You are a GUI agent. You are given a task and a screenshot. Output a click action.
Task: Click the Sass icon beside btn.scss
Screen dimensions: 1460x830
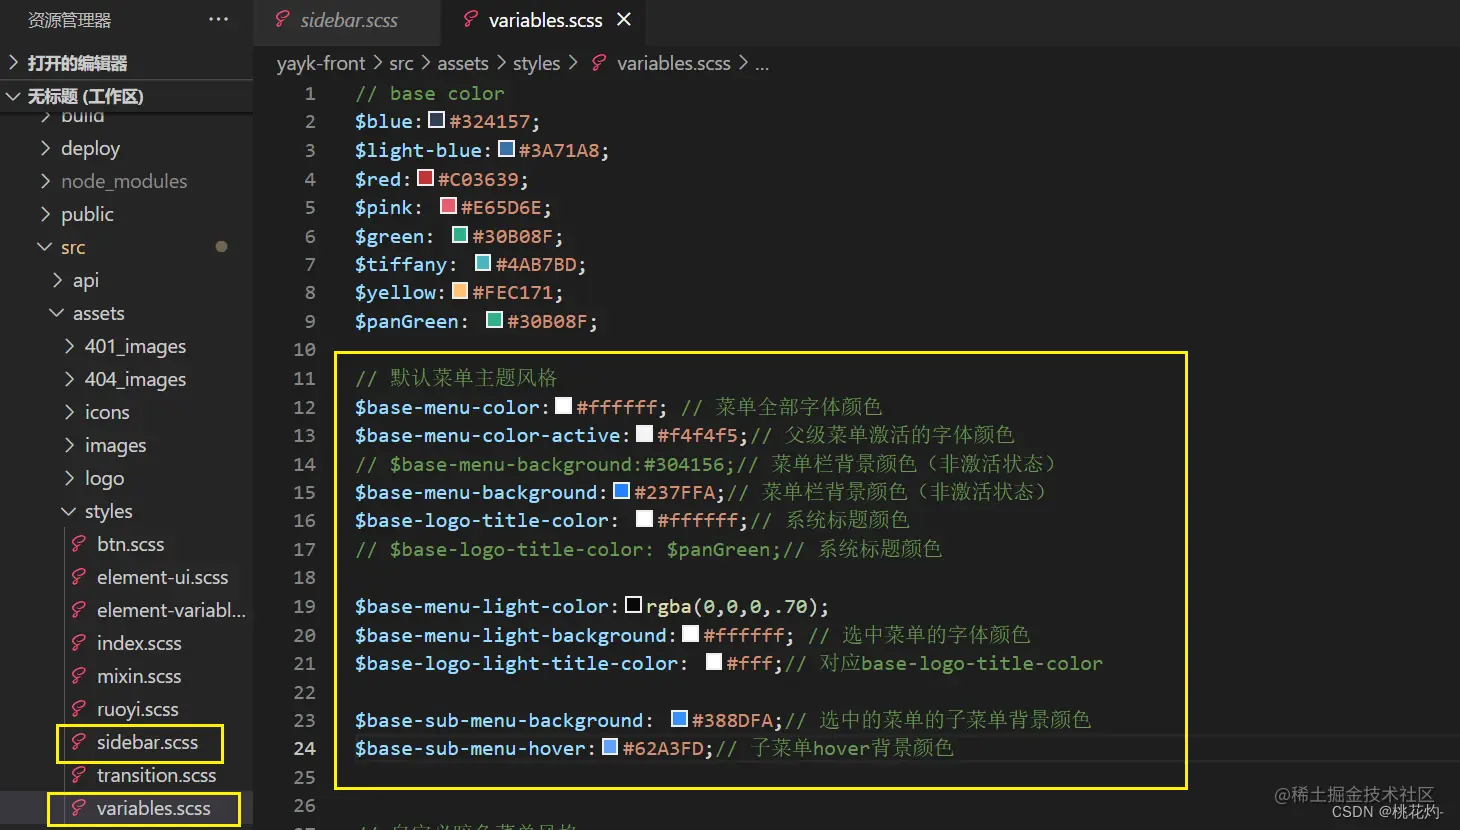pyautogui.click(x=78, y=544)
